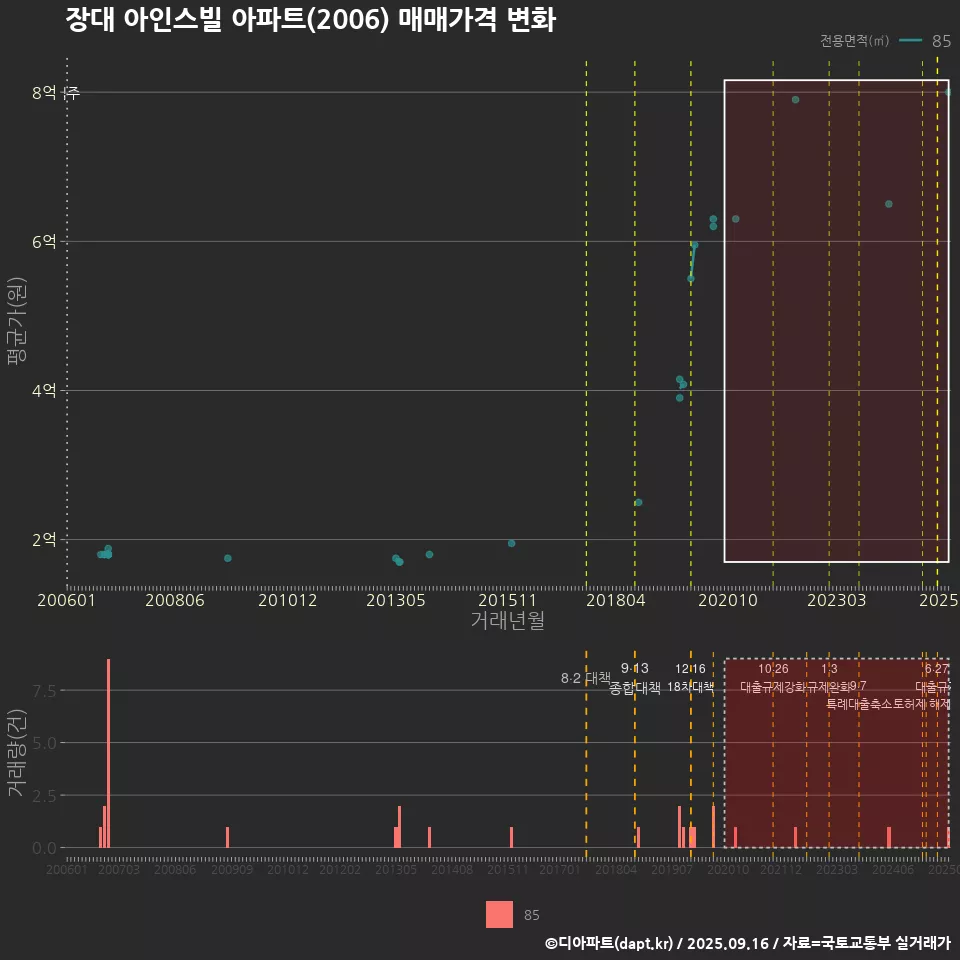Click '201511' on the price chart axis
The height and width of the screenshot is (960, 960).
508,600
